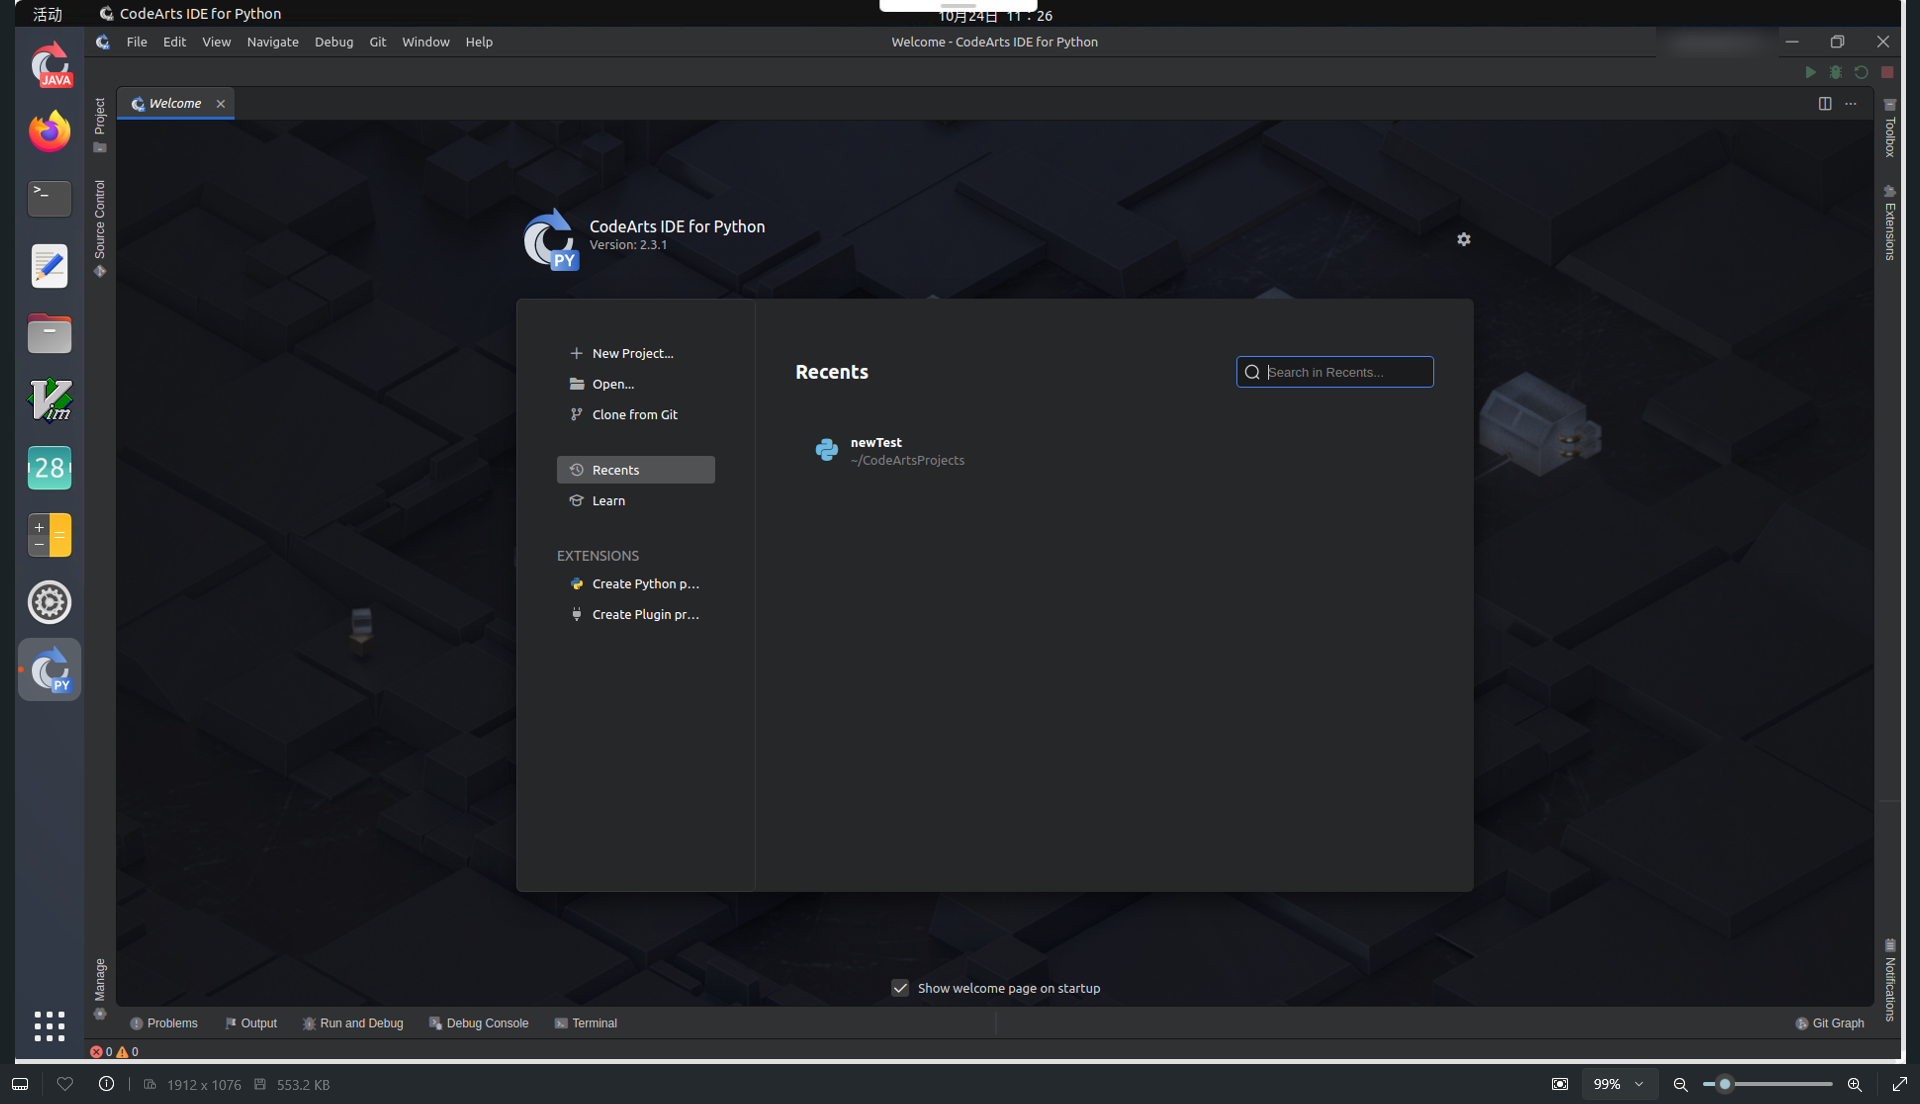Open the editor more actions ellipsis menu
Screen dimensions: 1920x1104
(1851, 104)
